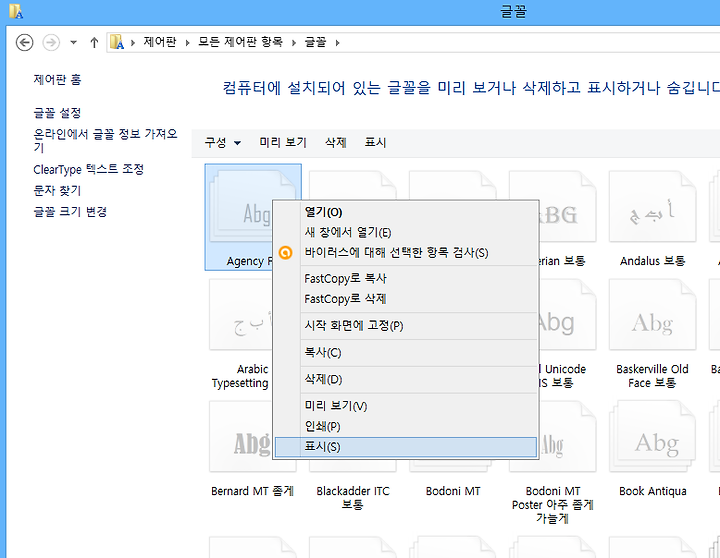Click the 글꼴 breadcrumb segment
This screenshot has width=720, height=558.
point(315,42)
